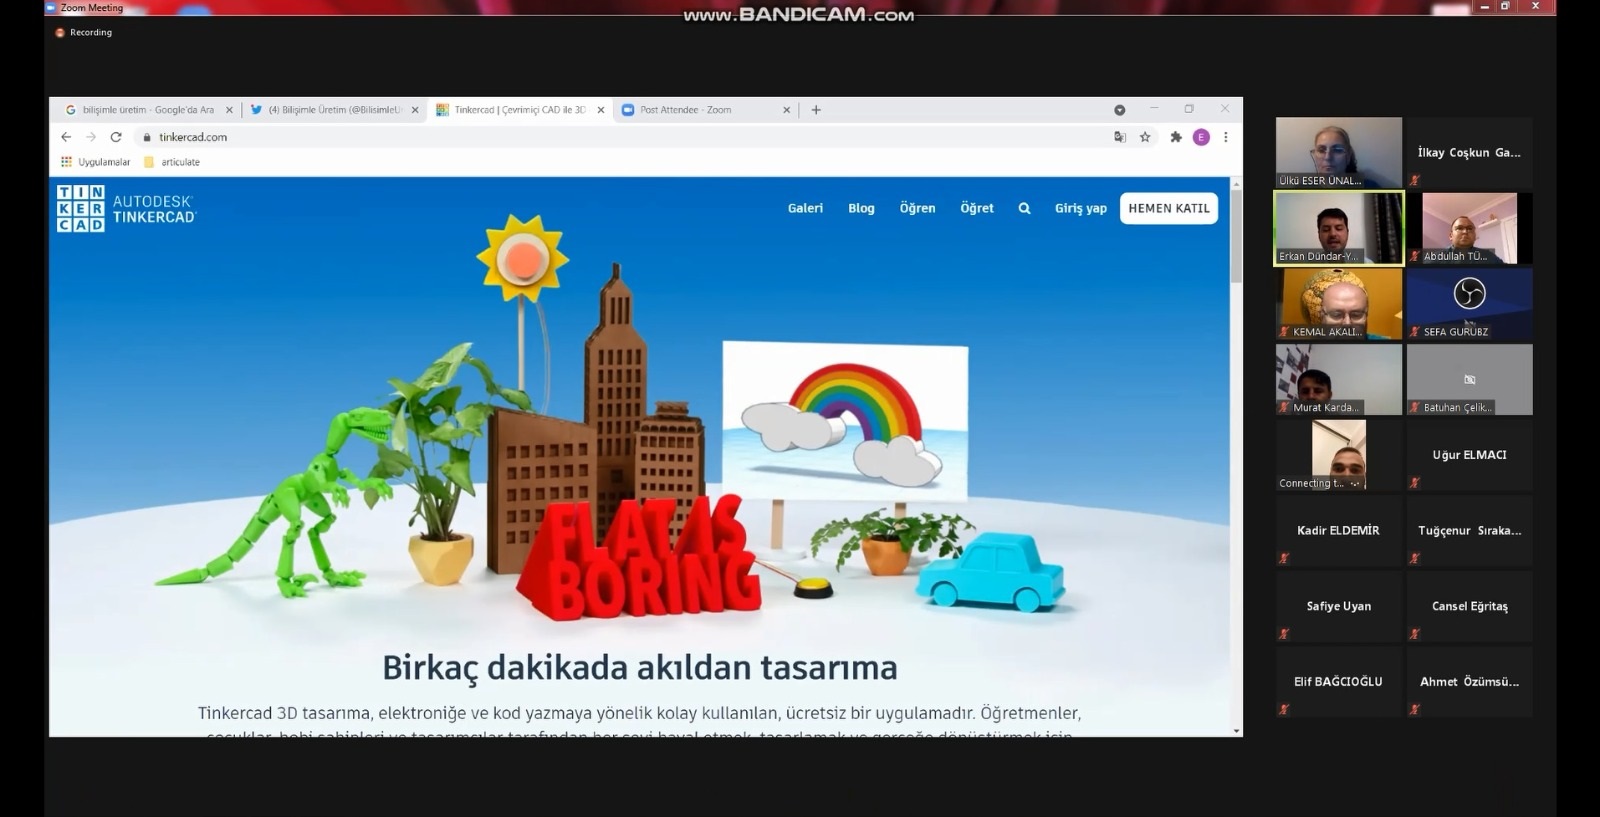This screenshot has width=1600, height=817.
Task: Open the Tinkercad search magnifier
Action: pos(1024,208)
